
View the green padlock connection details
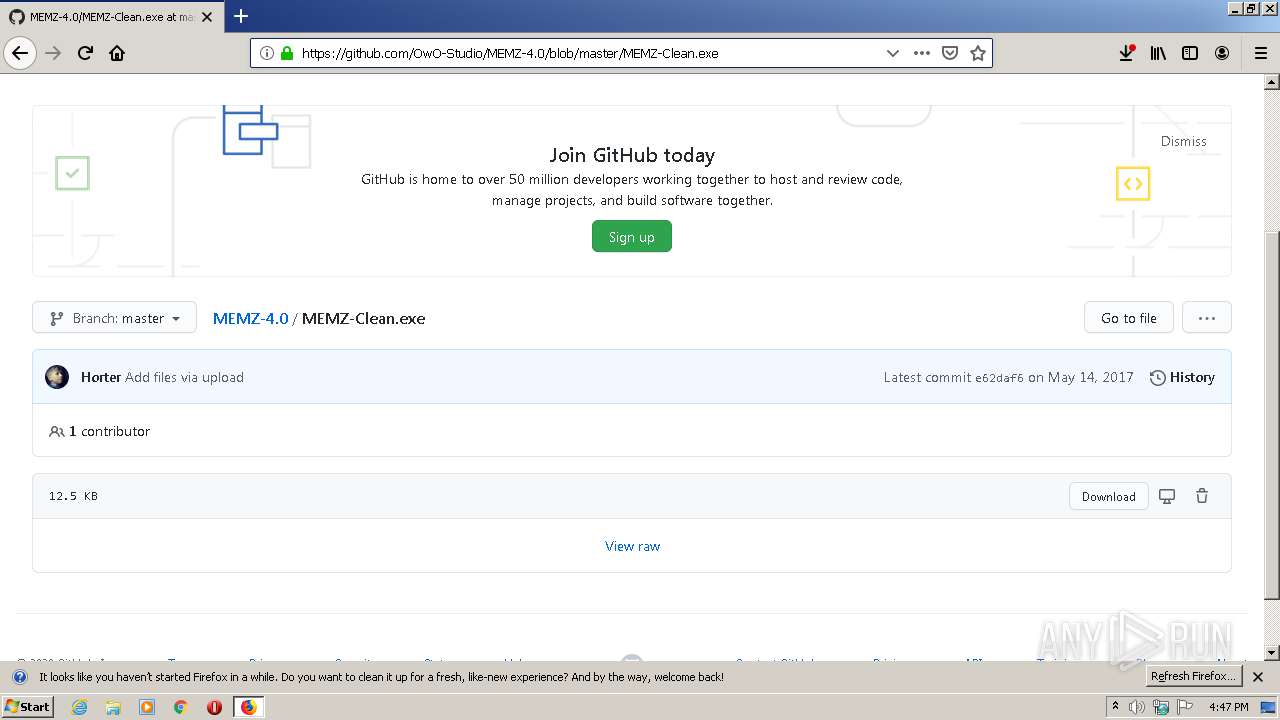[x=287, y=53]
